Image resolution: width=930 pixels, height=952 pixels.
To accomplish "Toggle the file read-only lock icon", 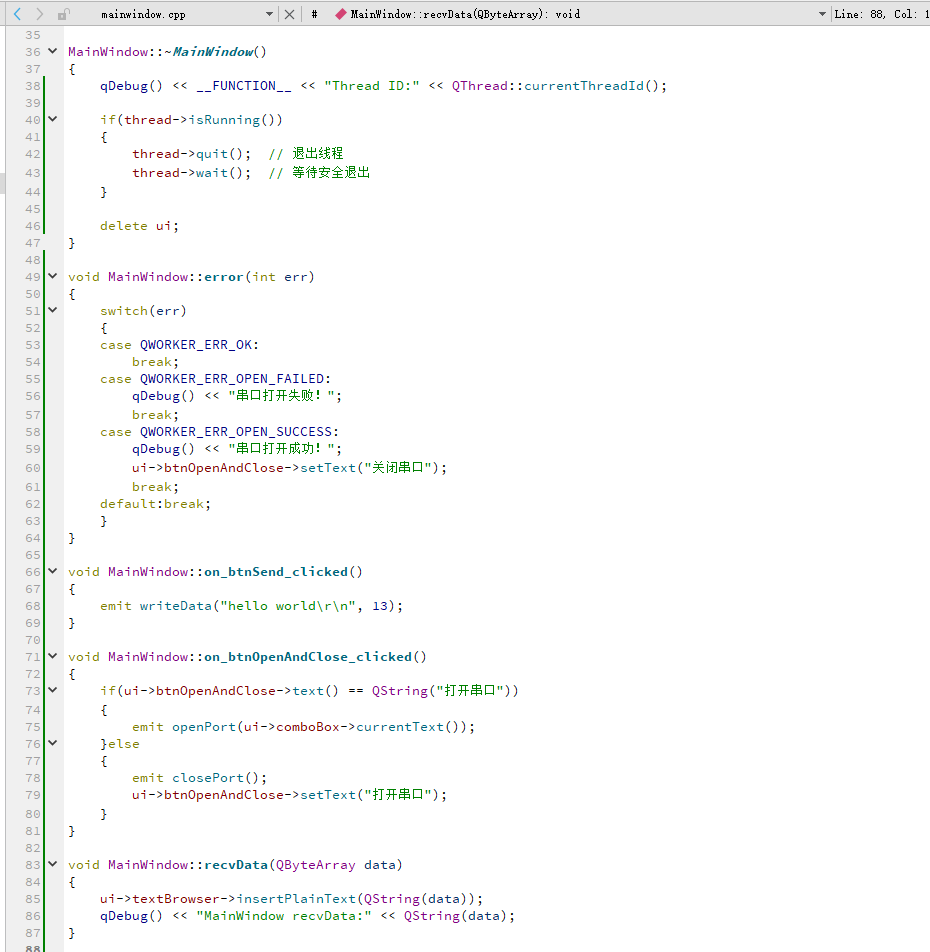I will (x=63, y=14).
